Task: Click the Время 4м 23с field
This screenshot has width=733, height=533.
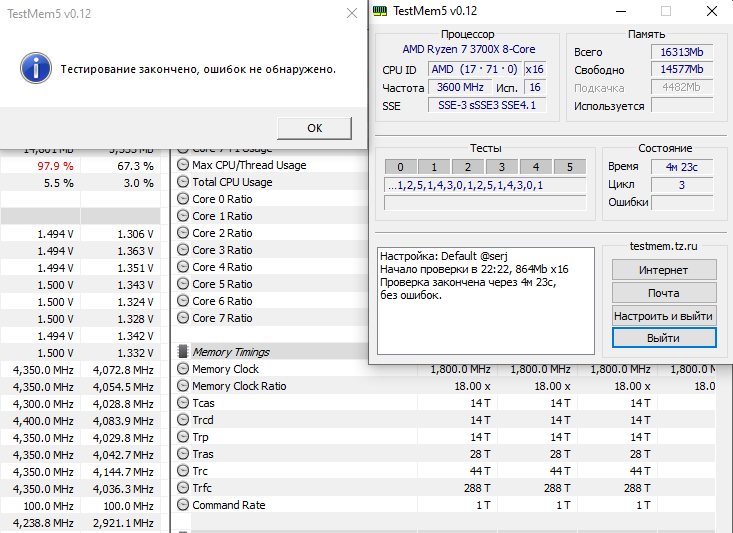Action: coord(682,166)
